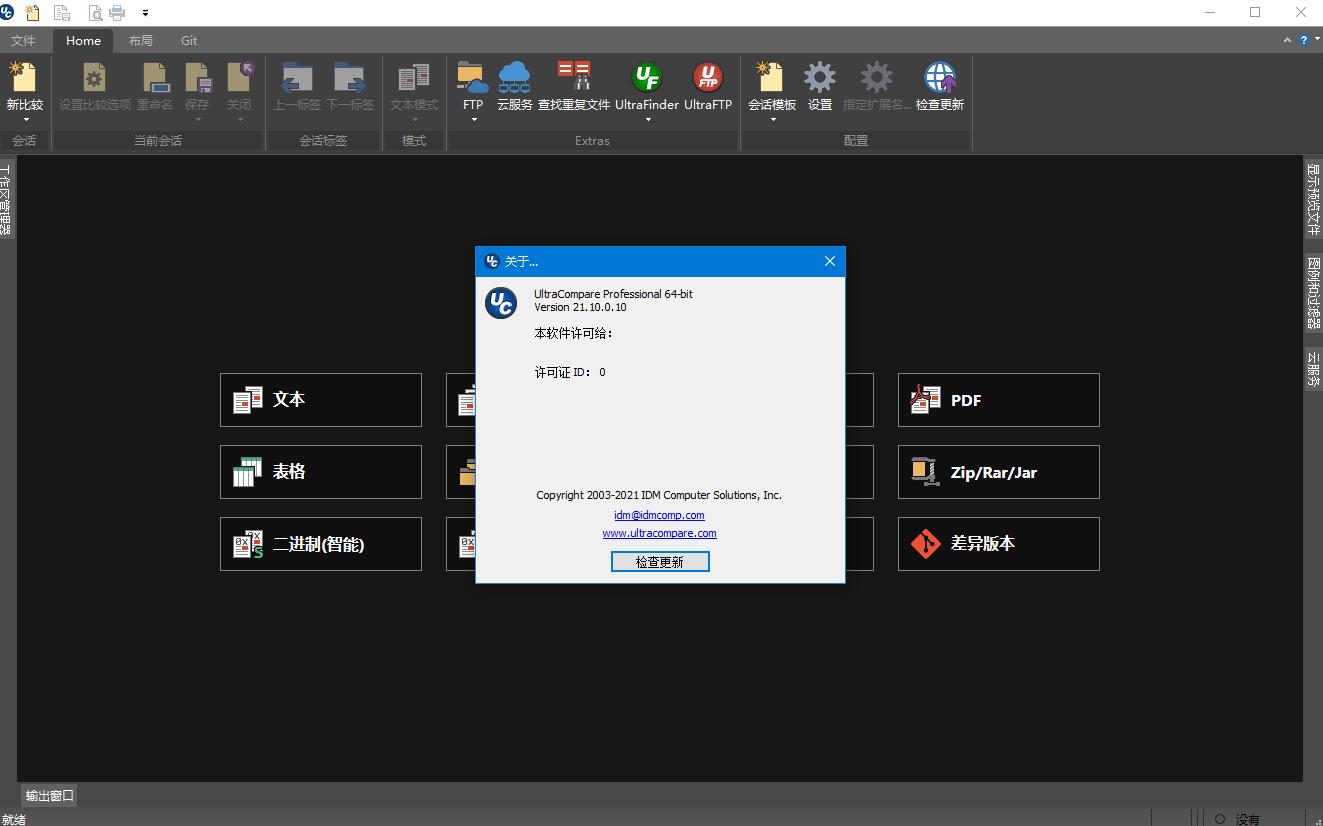This screenshot has height=826, width=1323.
Task: Open 设置 settings gear in ribbon
Action: [x=820, y=77]
